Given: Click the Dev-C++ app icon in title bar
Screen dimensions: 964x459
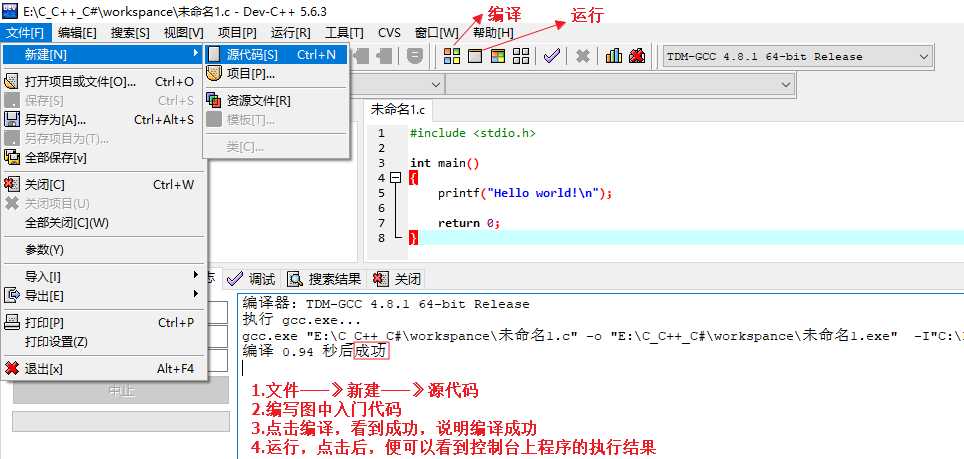Looking at the screenshot, I should click(x=10, y=10).
